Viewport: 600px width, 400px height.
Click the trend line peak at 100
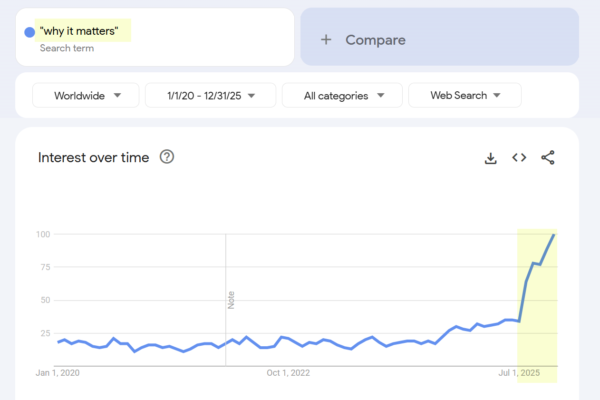point(554,235)
